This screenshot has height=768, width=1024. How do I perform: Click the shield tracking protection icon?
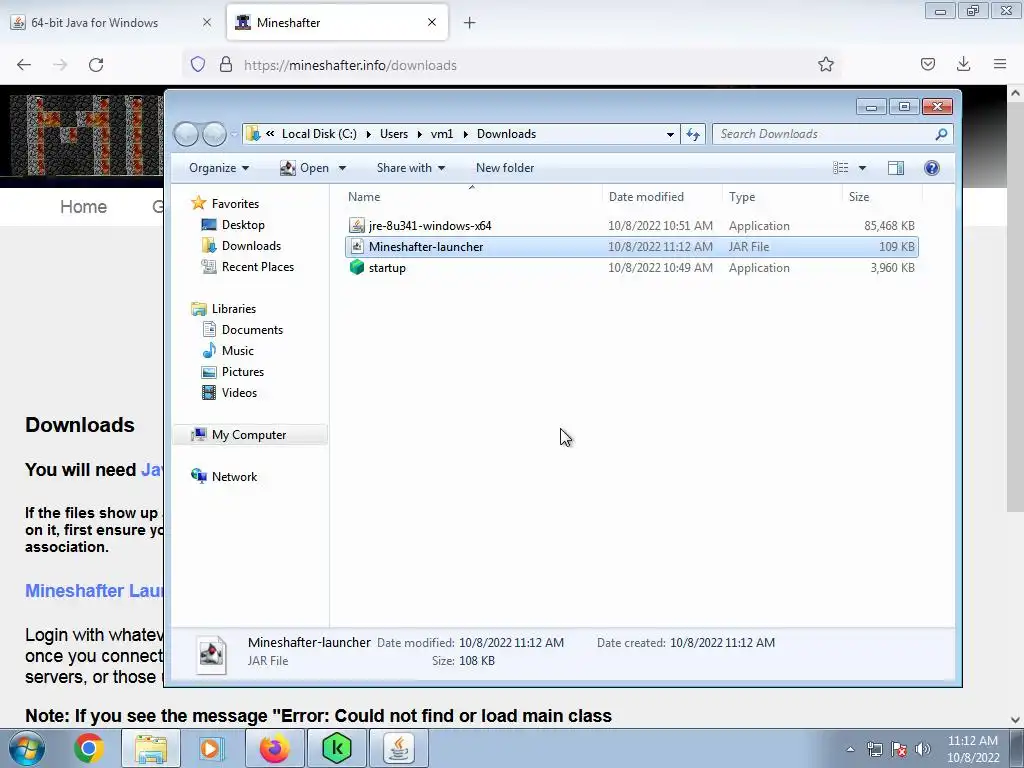[x=198, y=64]
